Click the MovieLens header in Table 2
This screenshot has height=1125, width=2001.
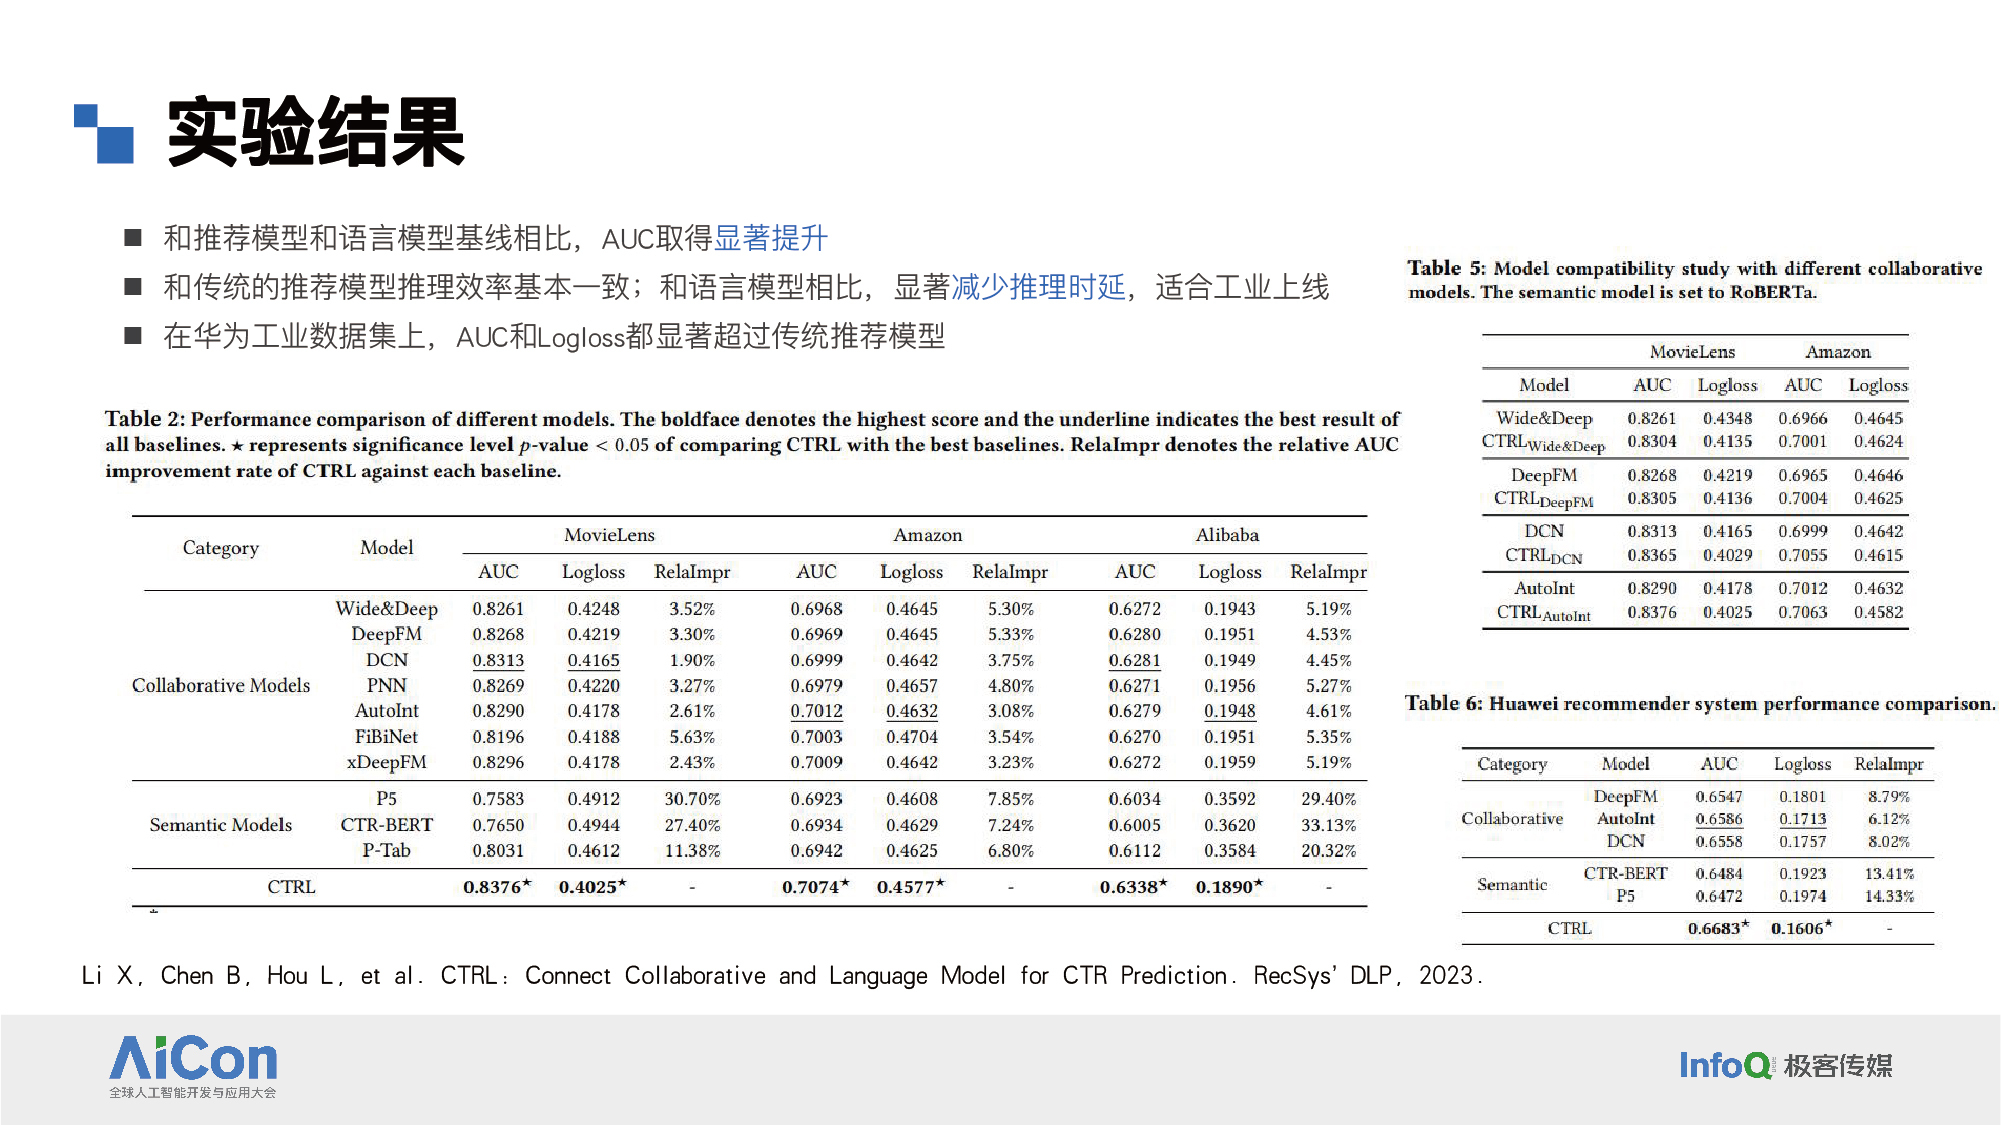point(609,535)
